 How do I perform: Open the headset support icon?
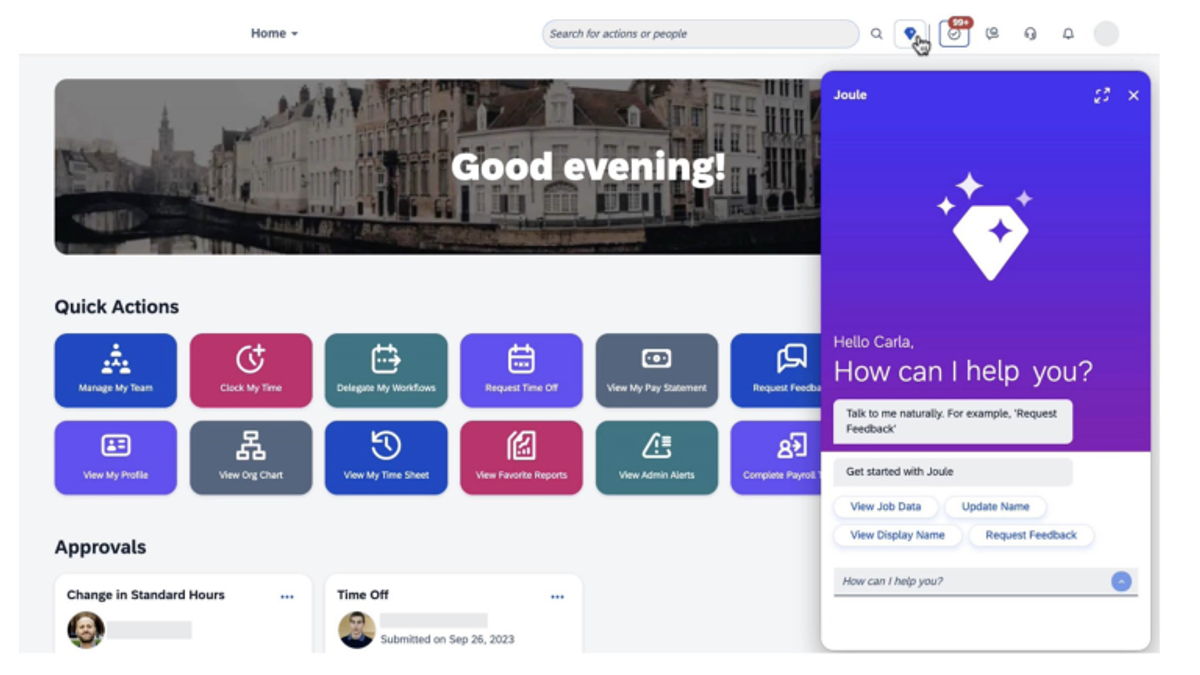click(x=1030, y=34)
